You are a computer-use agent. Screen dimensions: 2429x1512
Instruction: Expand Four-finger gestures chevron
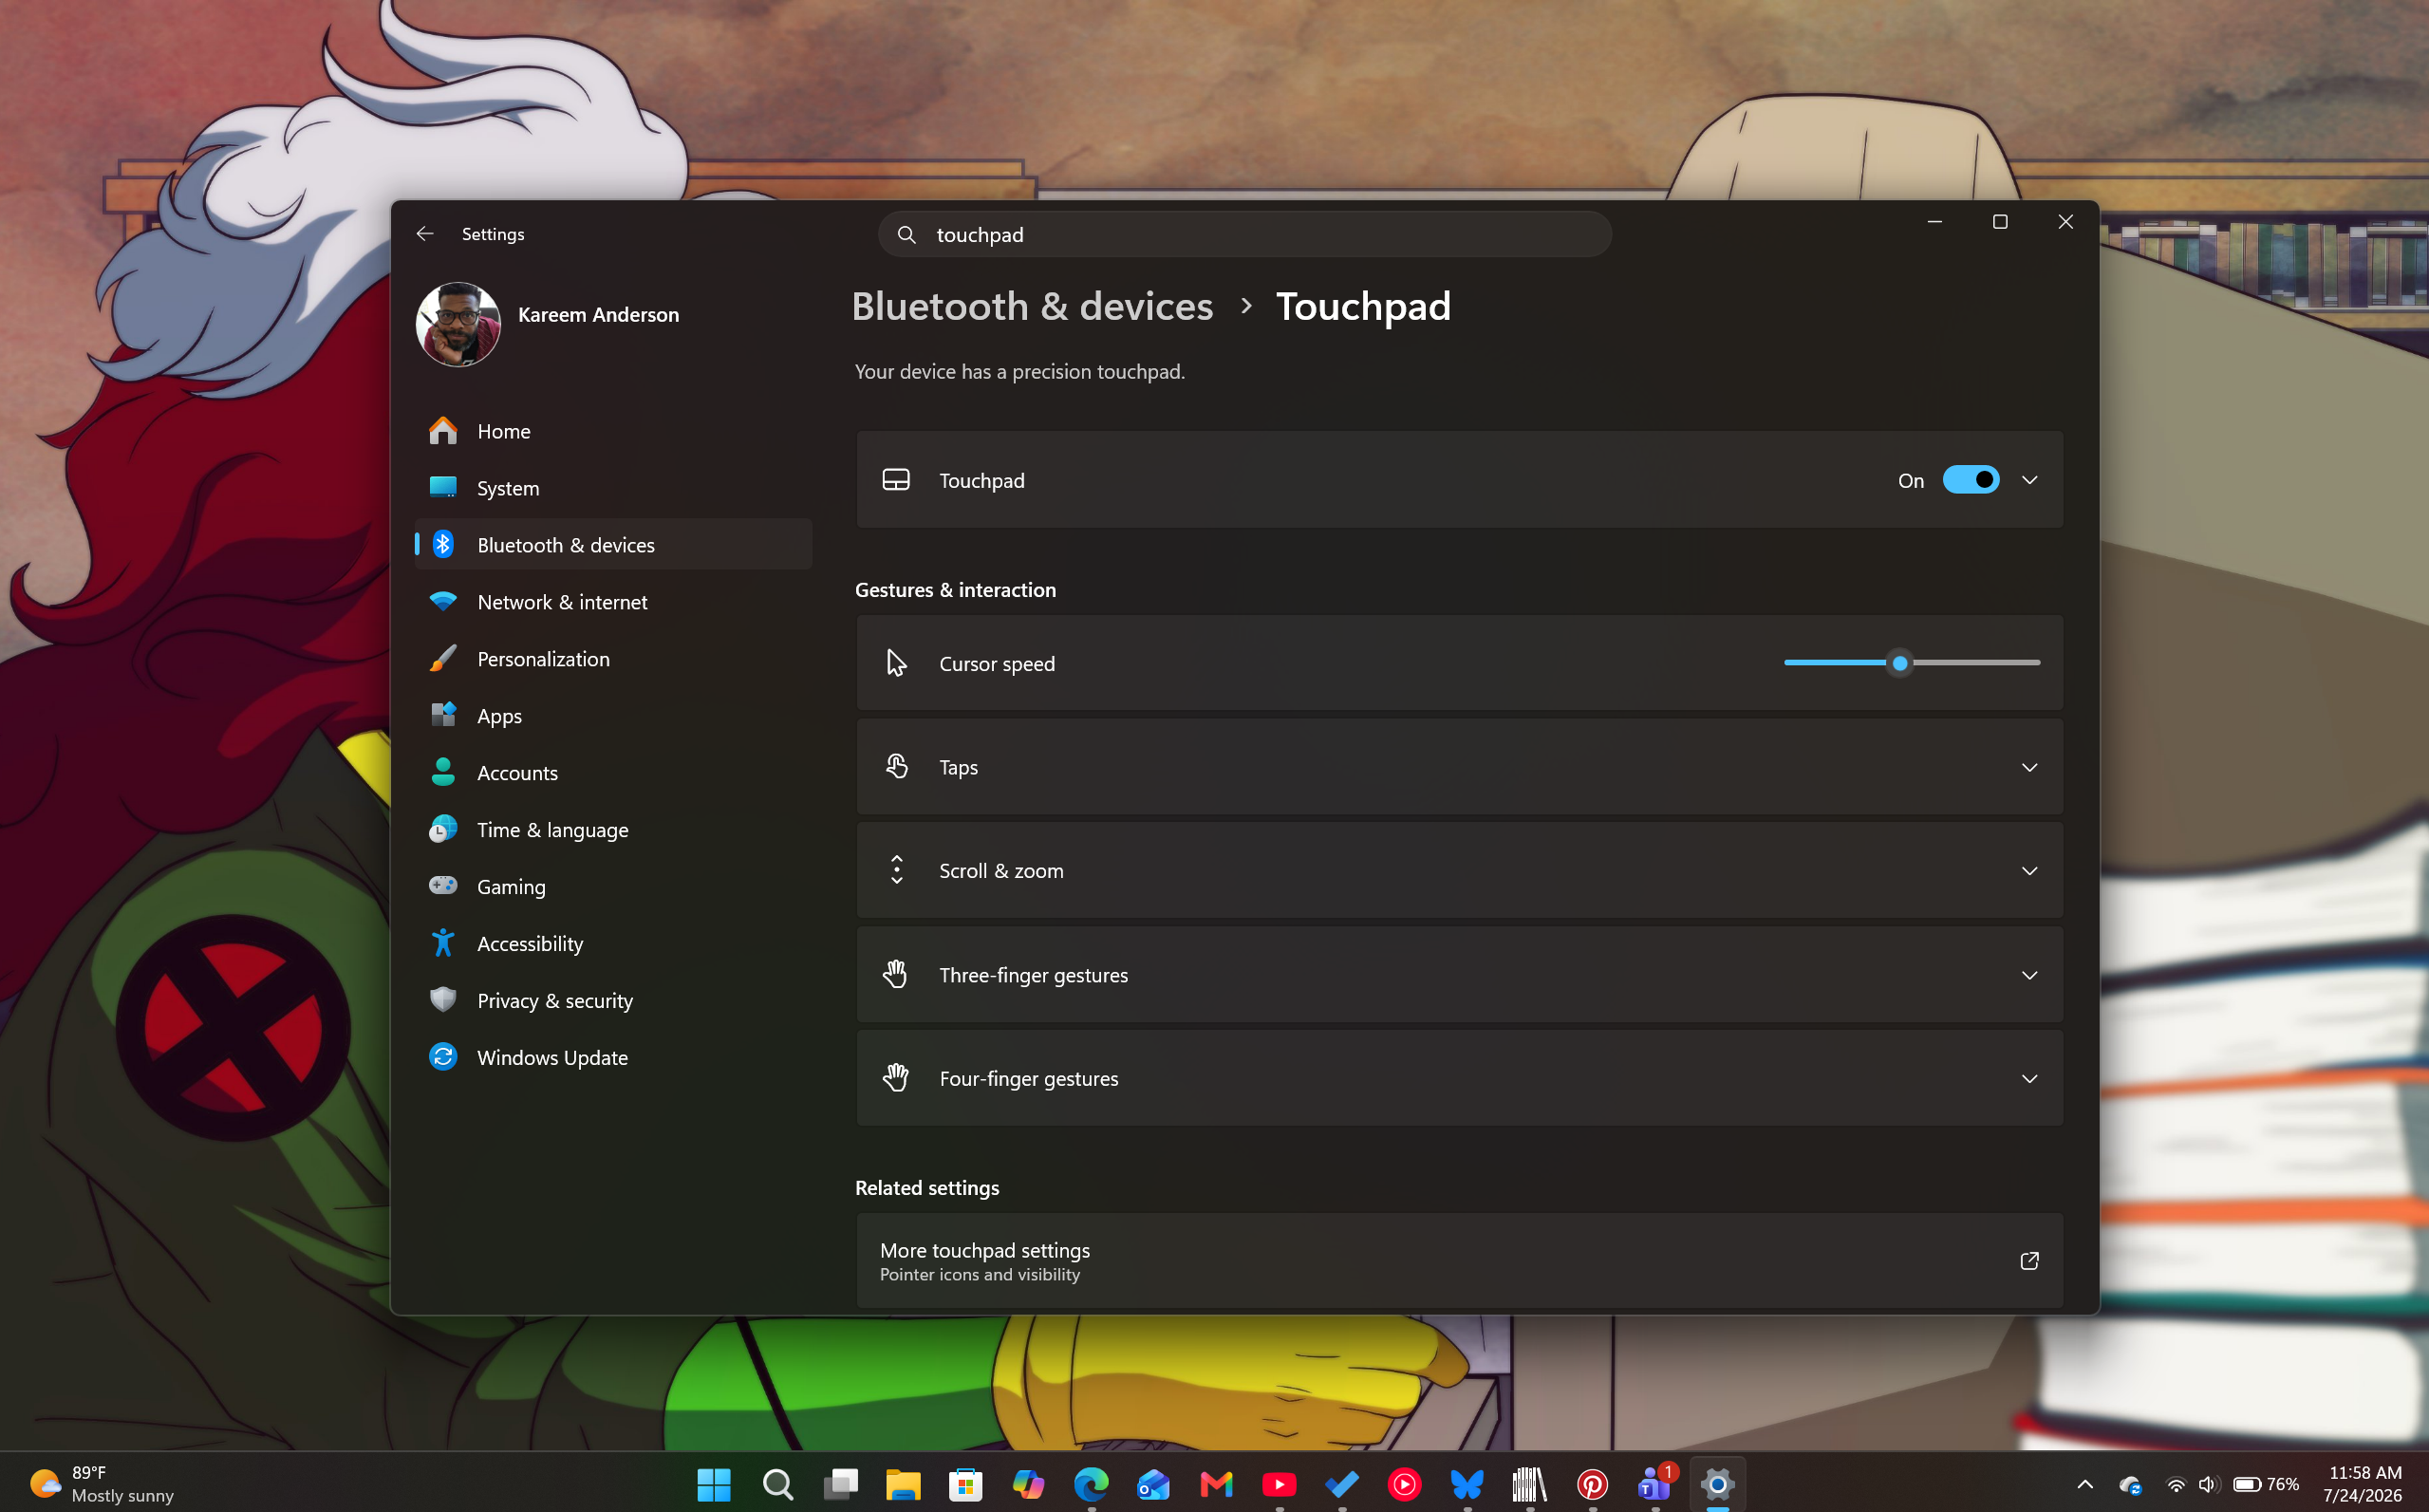(2029, 1078)
